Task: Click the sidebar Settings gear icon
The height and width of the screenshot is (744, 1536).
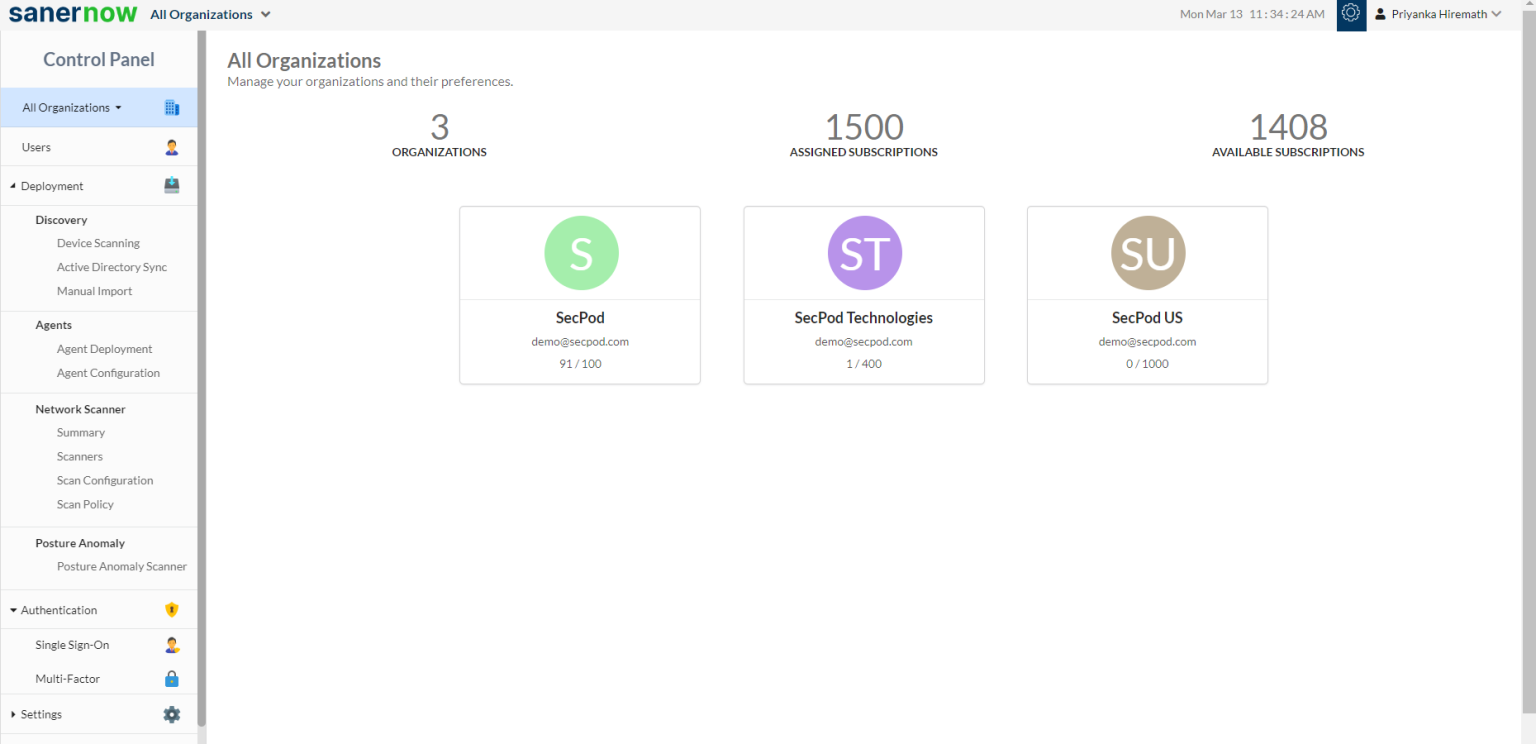Action: pyautogui.click(x=171, y=715)
